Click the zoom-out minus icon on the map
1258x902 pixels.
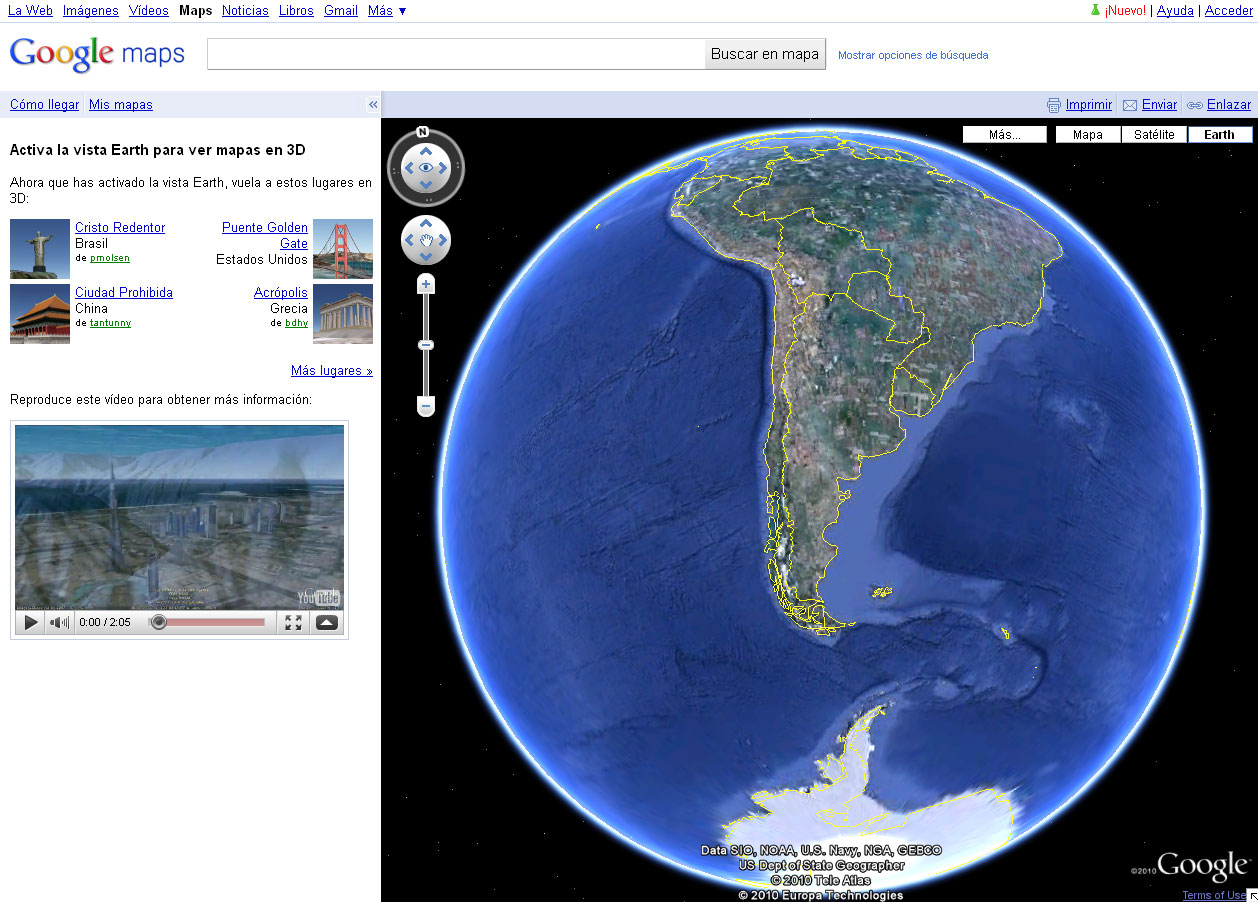click(425, 406)
